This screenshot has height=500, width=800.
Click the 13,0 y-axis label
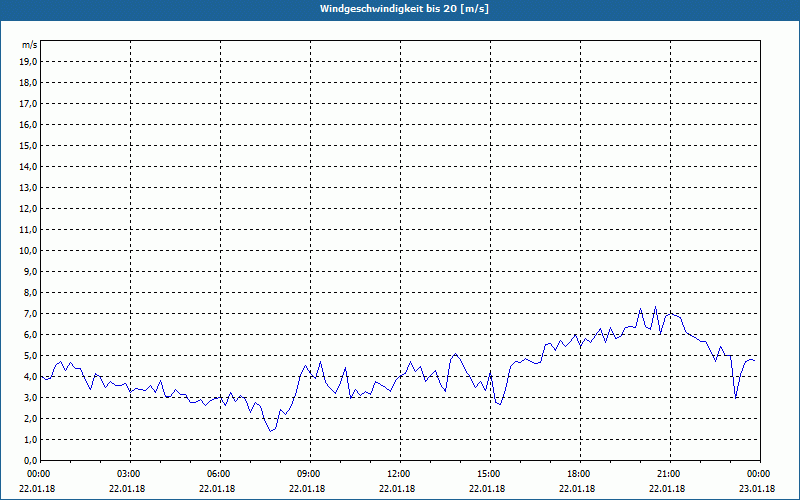(28, 188)
